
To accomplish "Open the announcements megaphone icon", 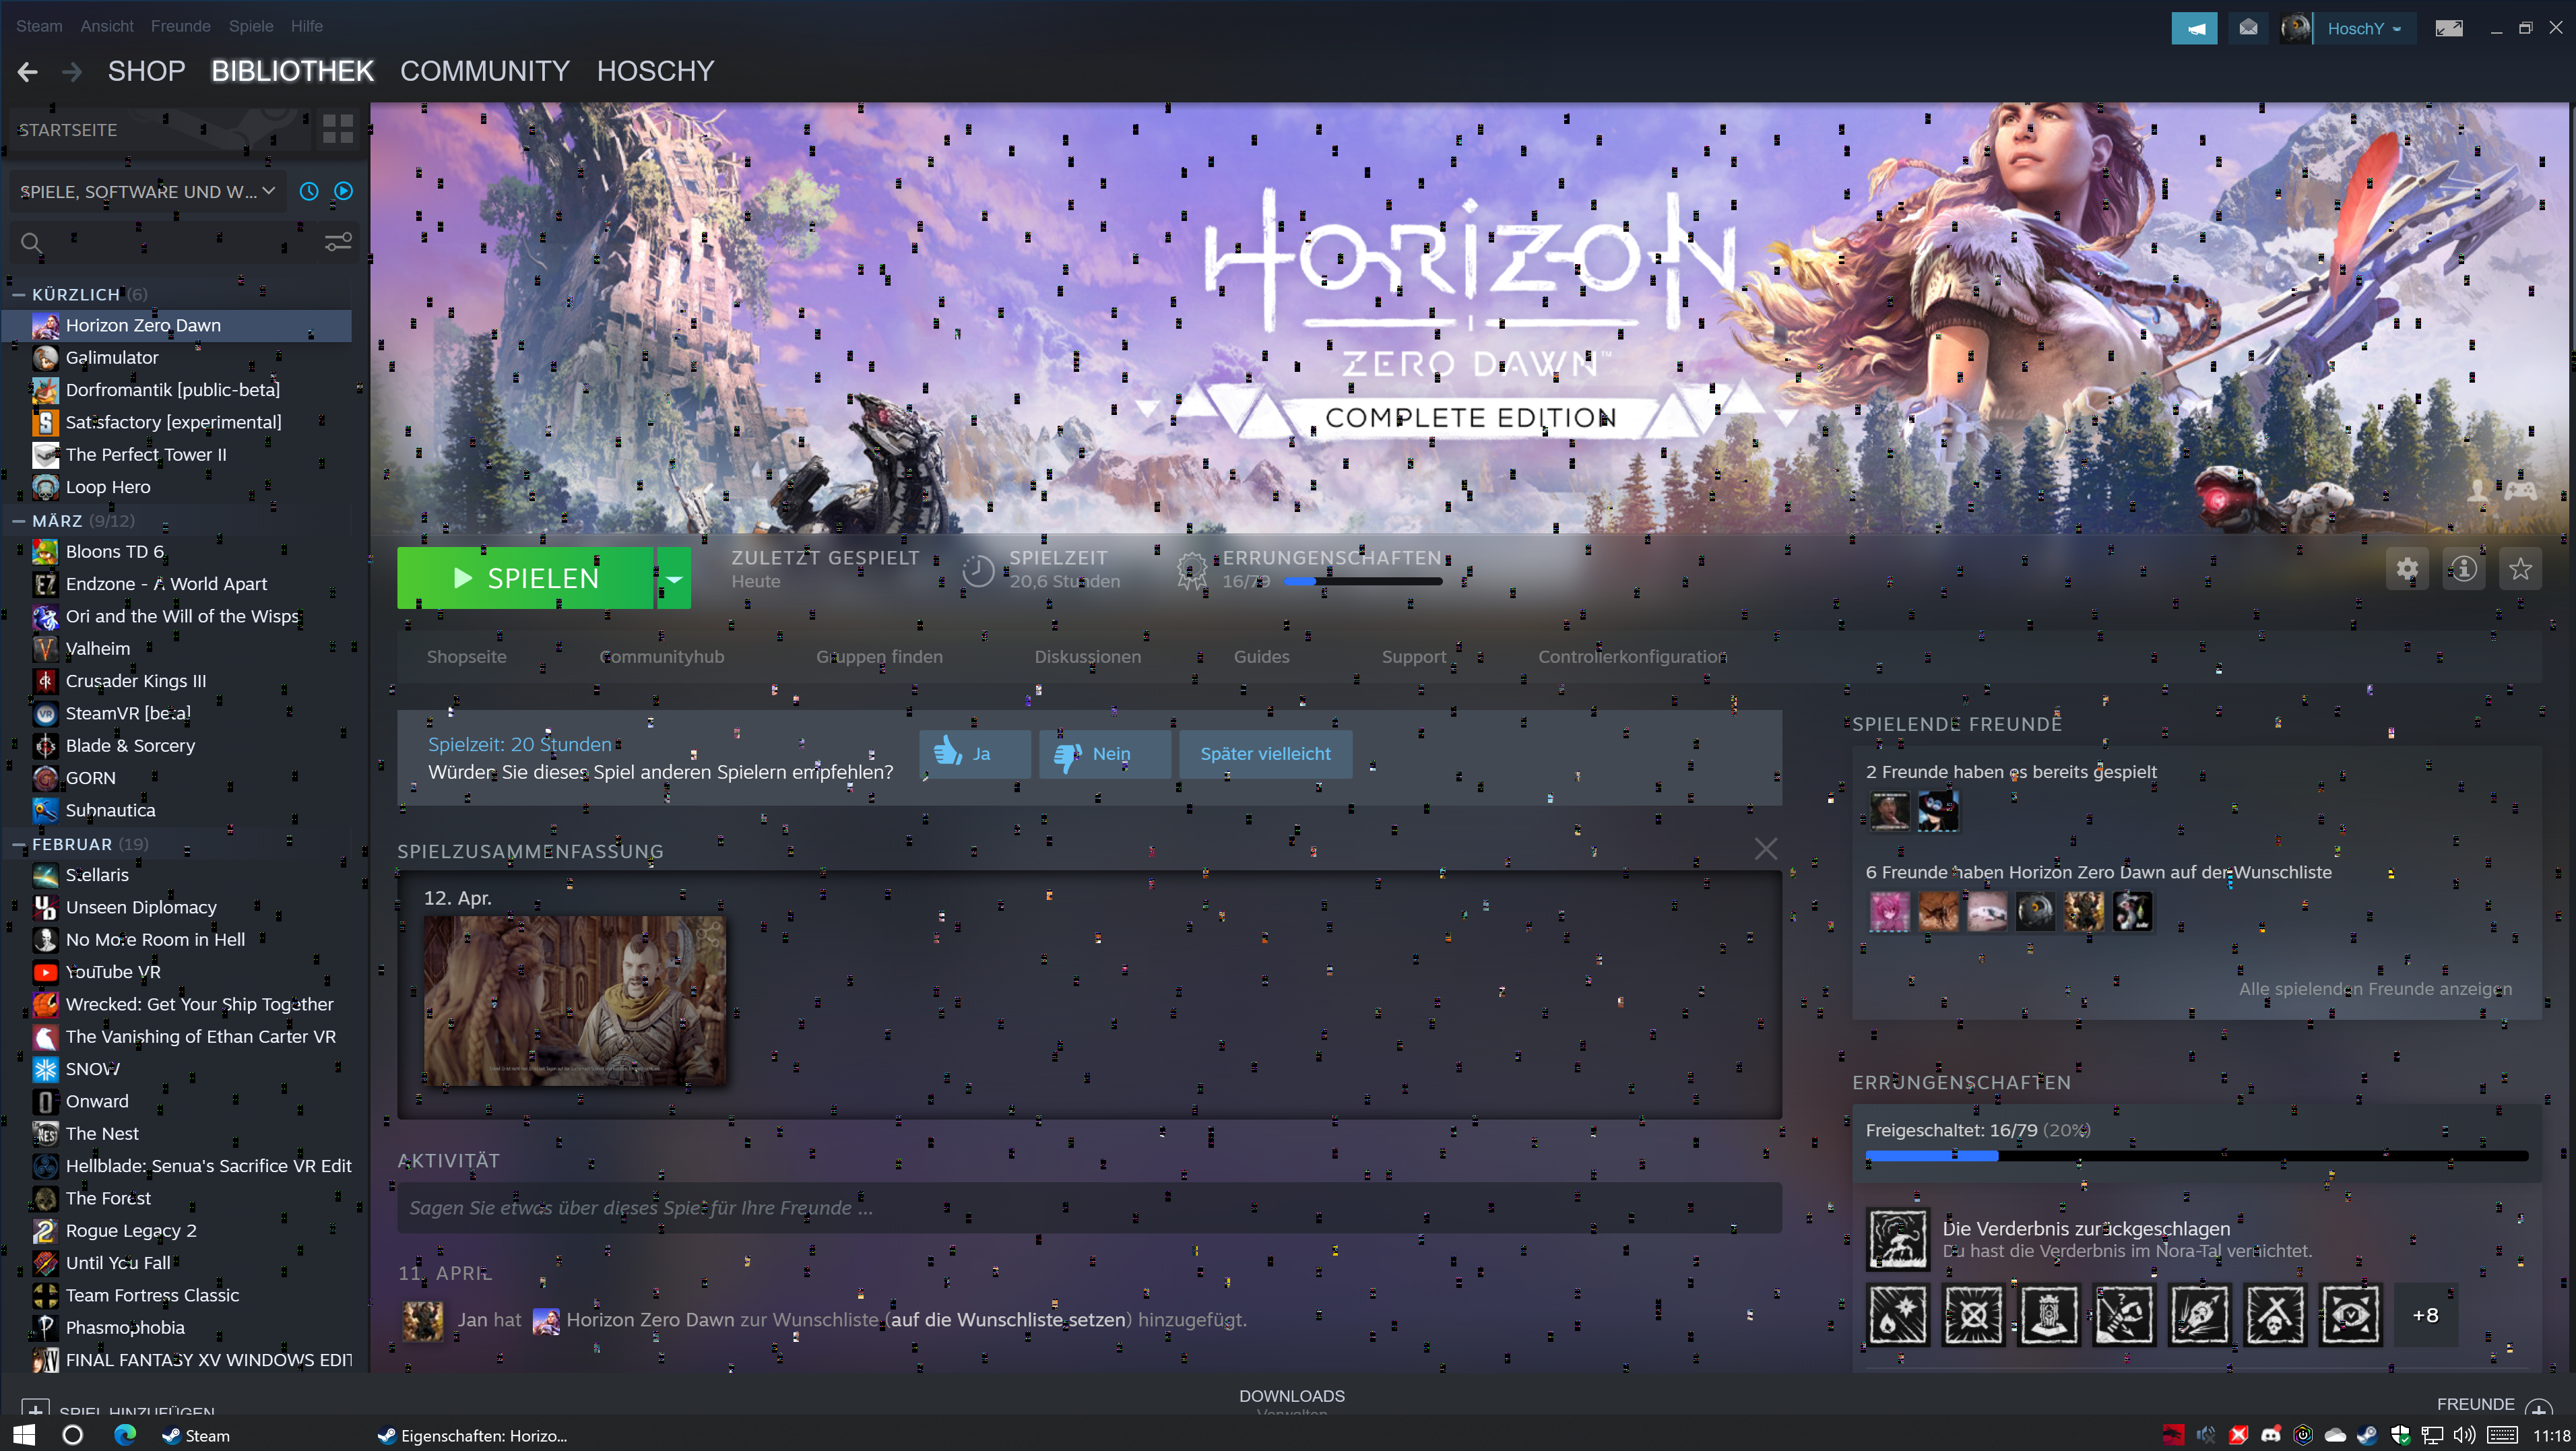I will pyautogui.click(x=2194, y=28).
